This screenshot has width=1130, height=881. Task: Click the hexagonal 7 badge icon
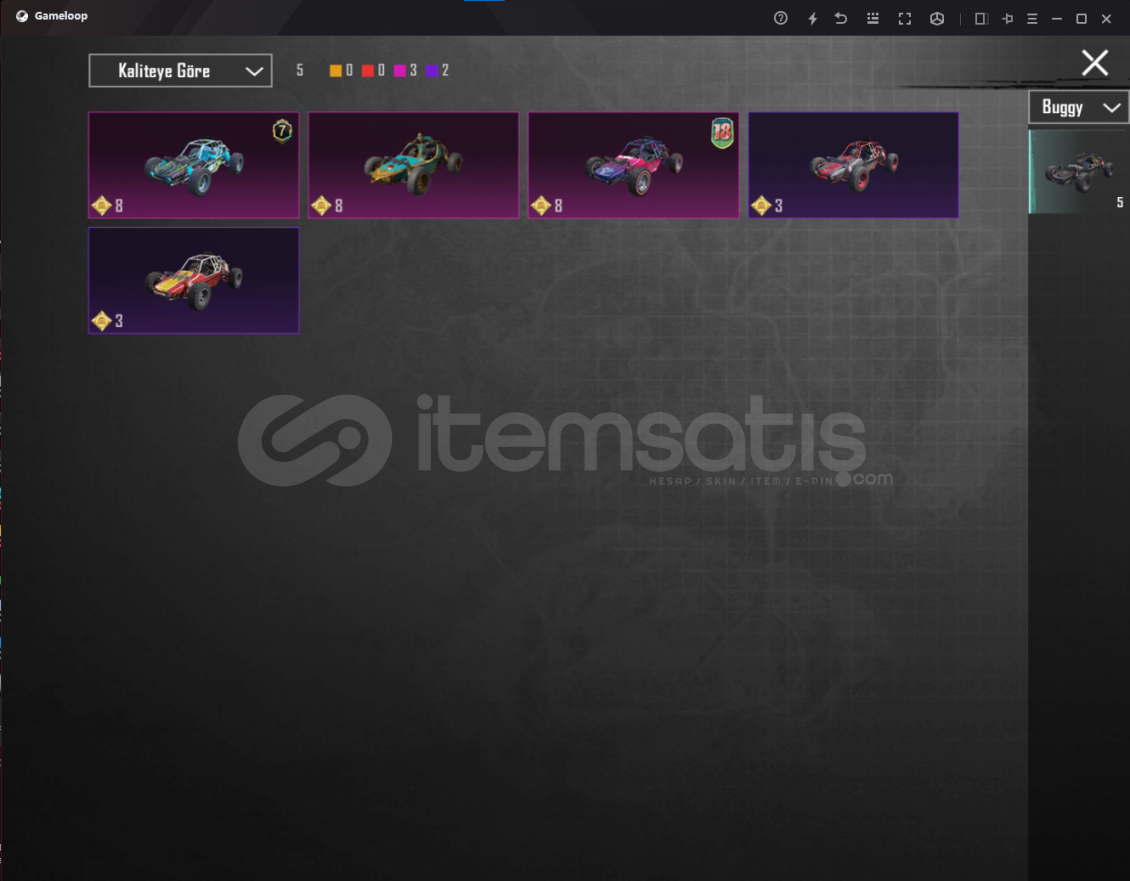pyautogui.click(x=282, y=130)
